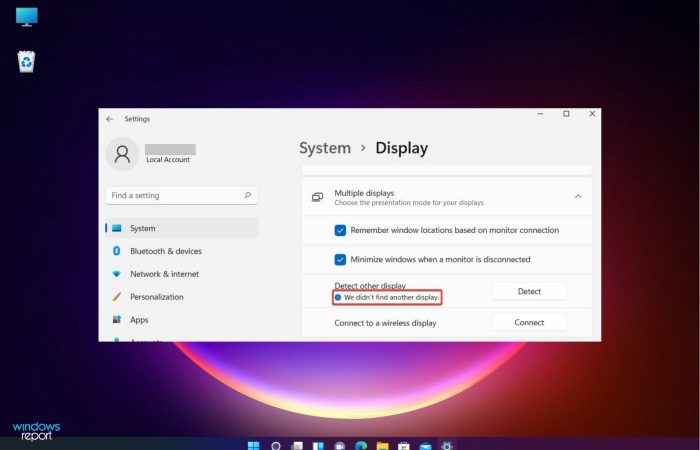Click the Personalization paintbrush icon
This screenshot has height=450, width=700.
pos(117,297)
